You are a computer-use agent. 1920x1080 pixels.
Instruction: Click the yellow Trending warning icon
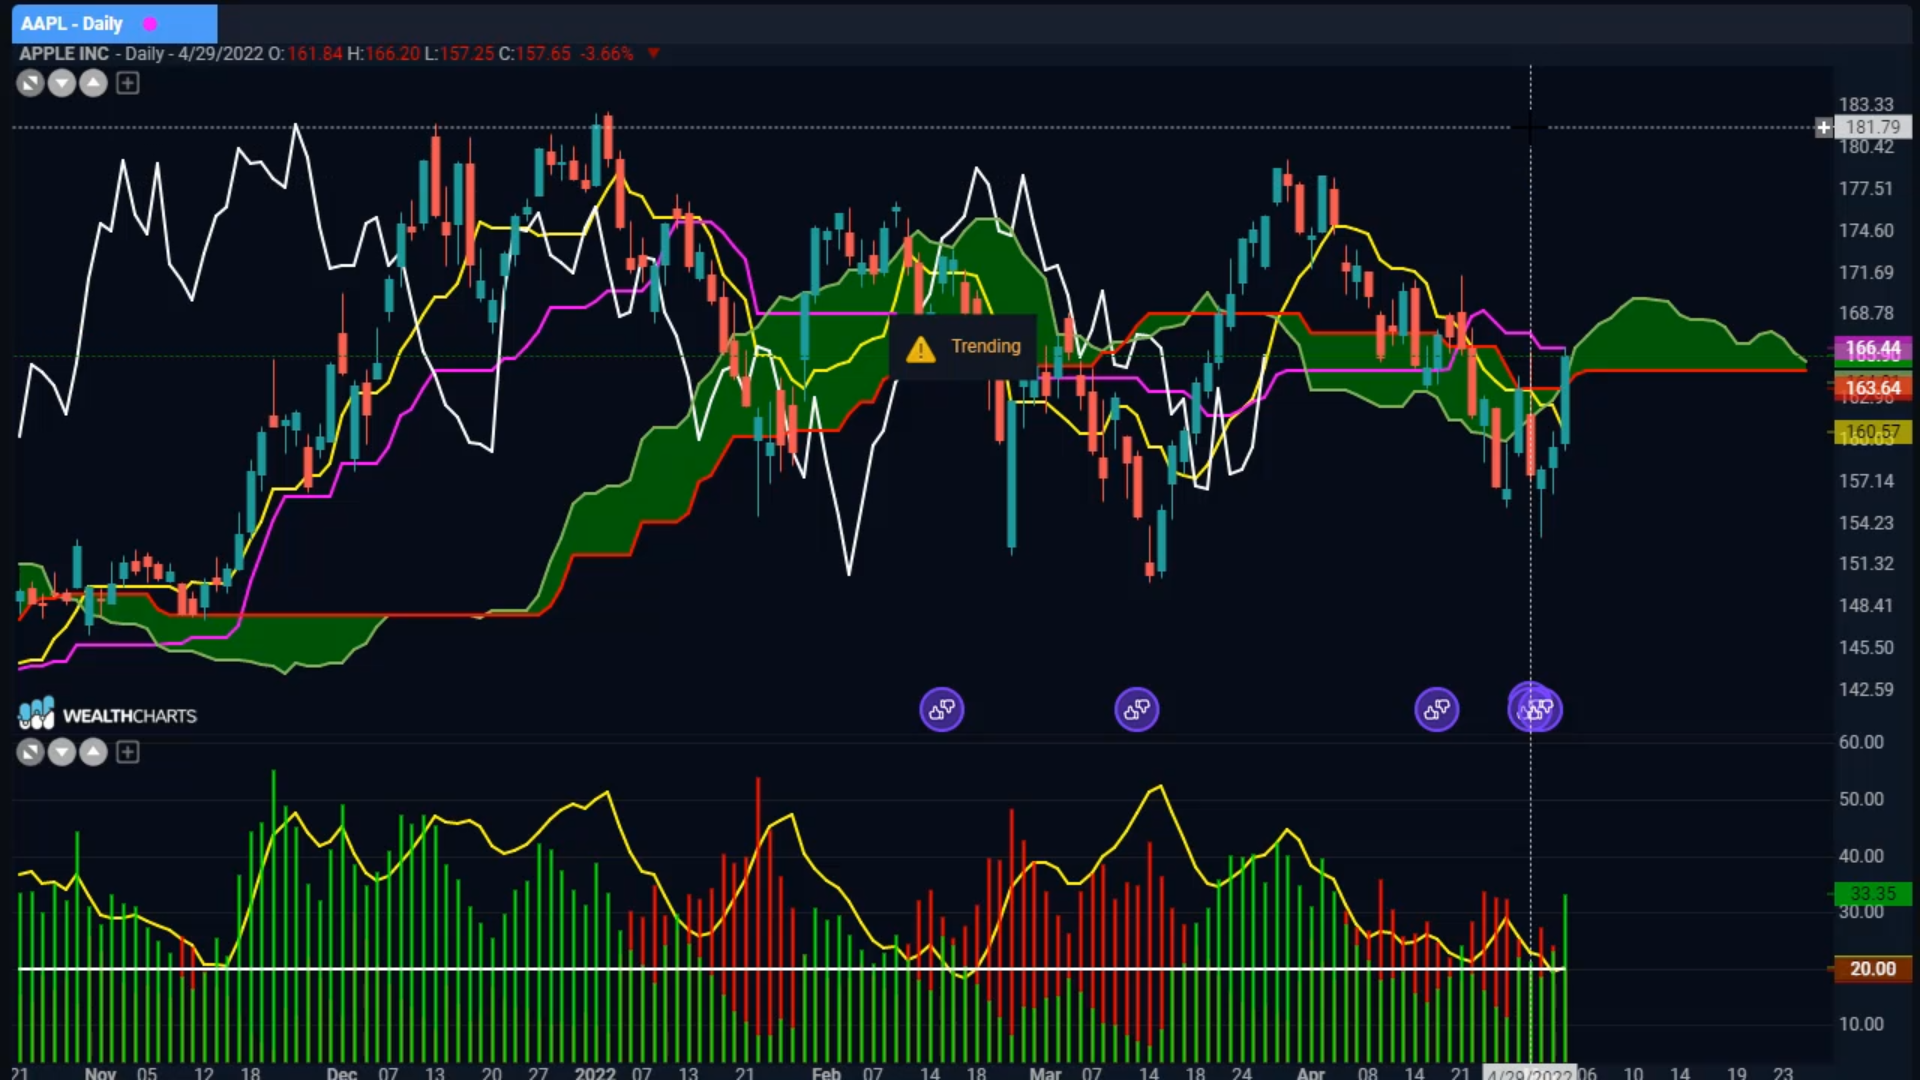click(920, 349)
